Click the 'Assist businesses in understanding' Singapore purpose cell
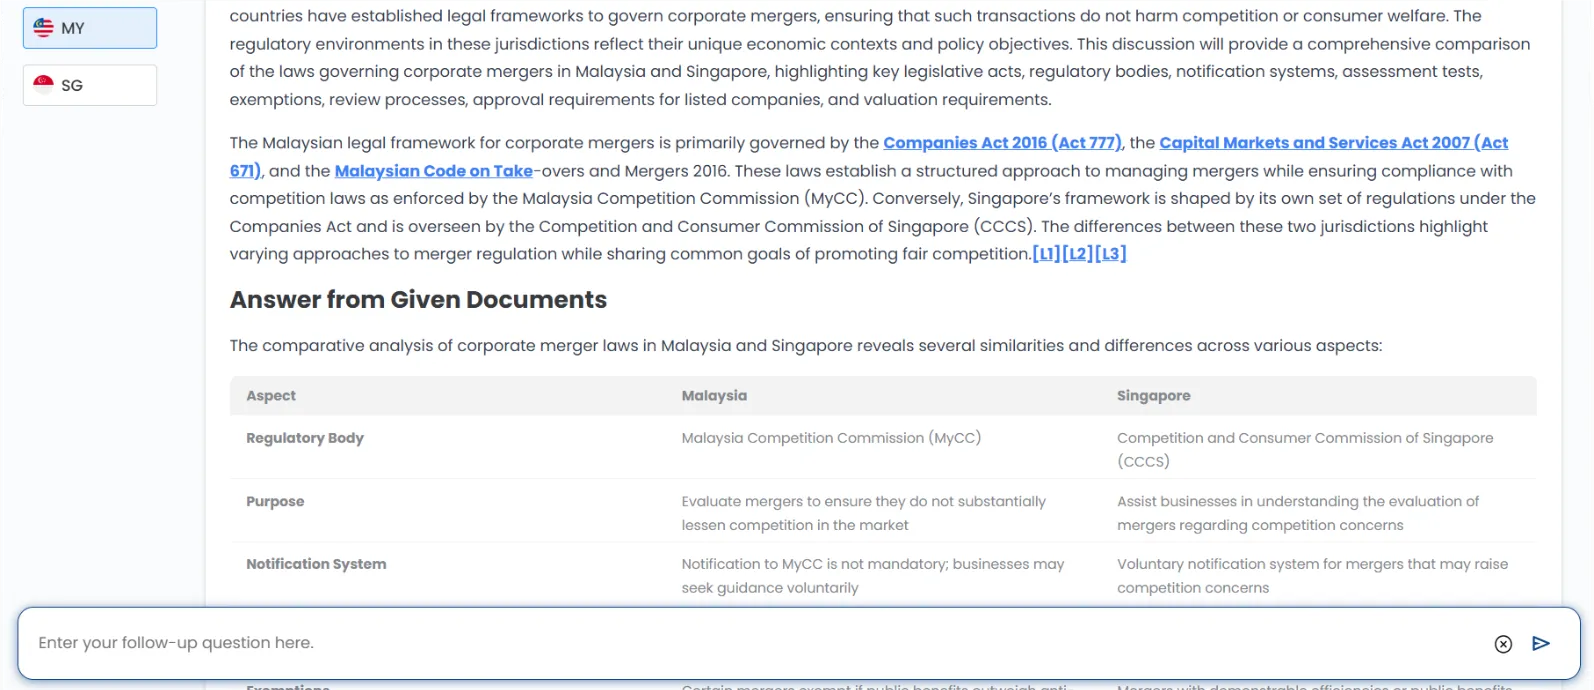The width and height of the screenshot is (1594, 690). pyautogui.click(x=1298, y=513)
